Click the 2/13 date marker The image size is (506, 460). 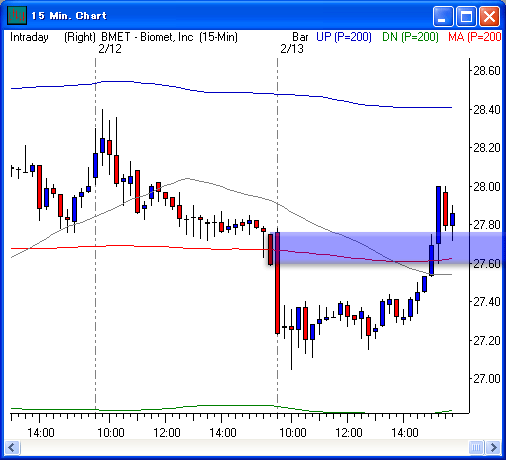click(x=292, y=49)
